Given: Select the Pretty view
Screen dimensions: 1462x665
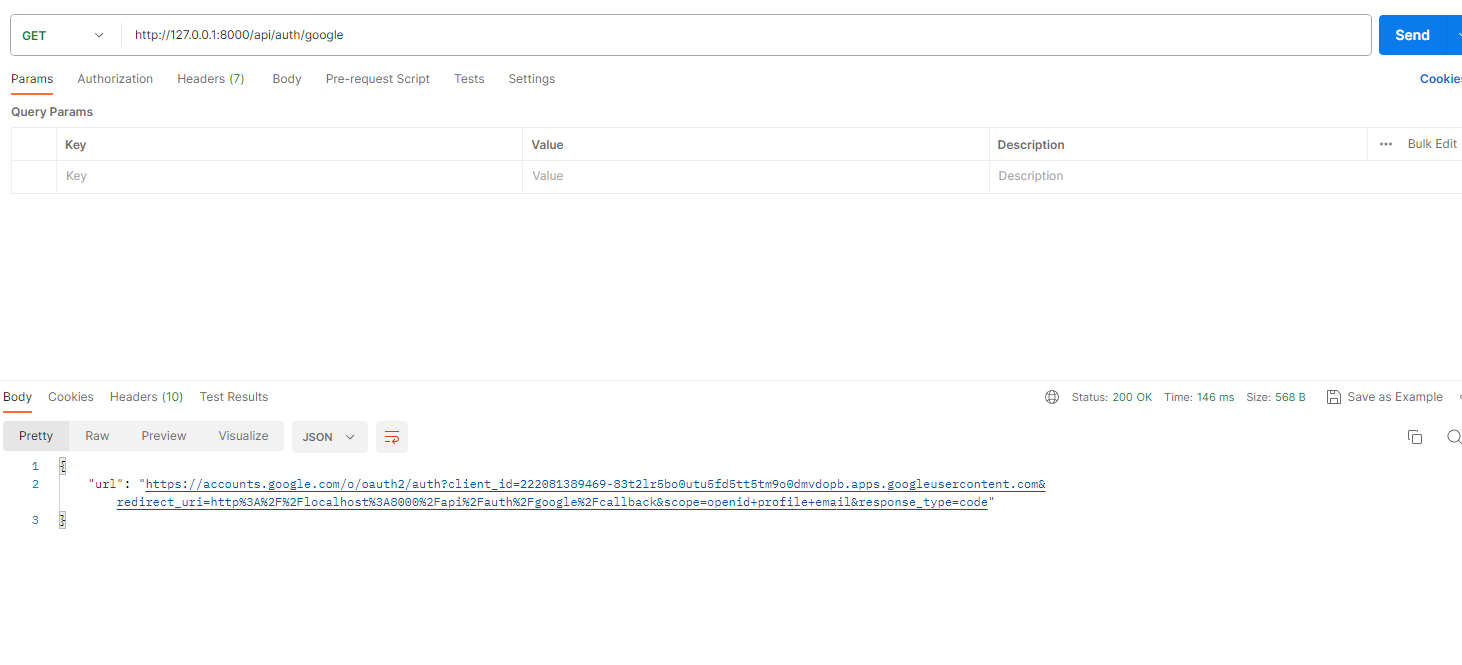Looking at the screenshot, I should pyautogui.click(x=36, y=436).
